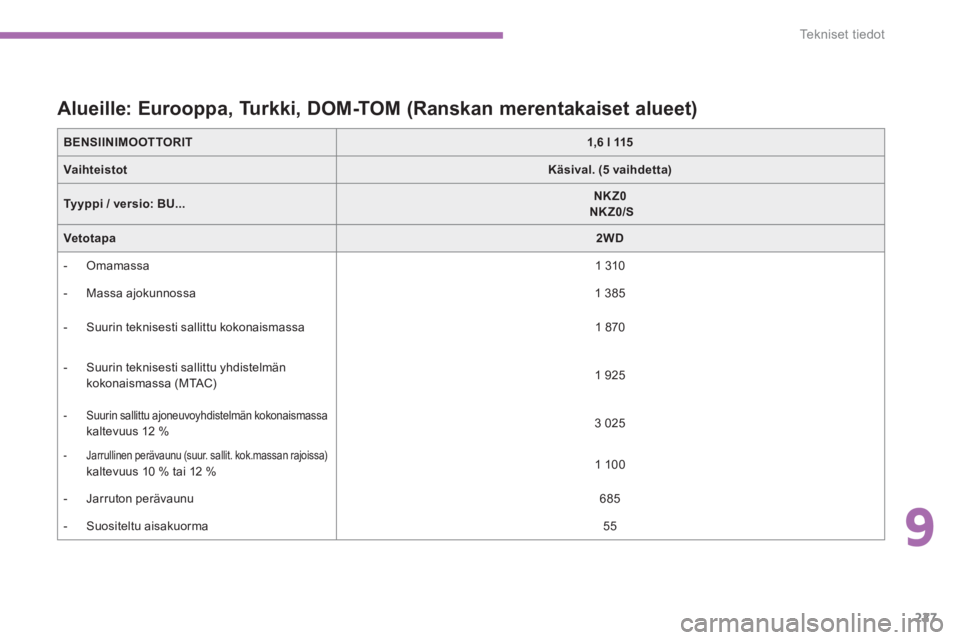Click the value '685'

(610, 499)
